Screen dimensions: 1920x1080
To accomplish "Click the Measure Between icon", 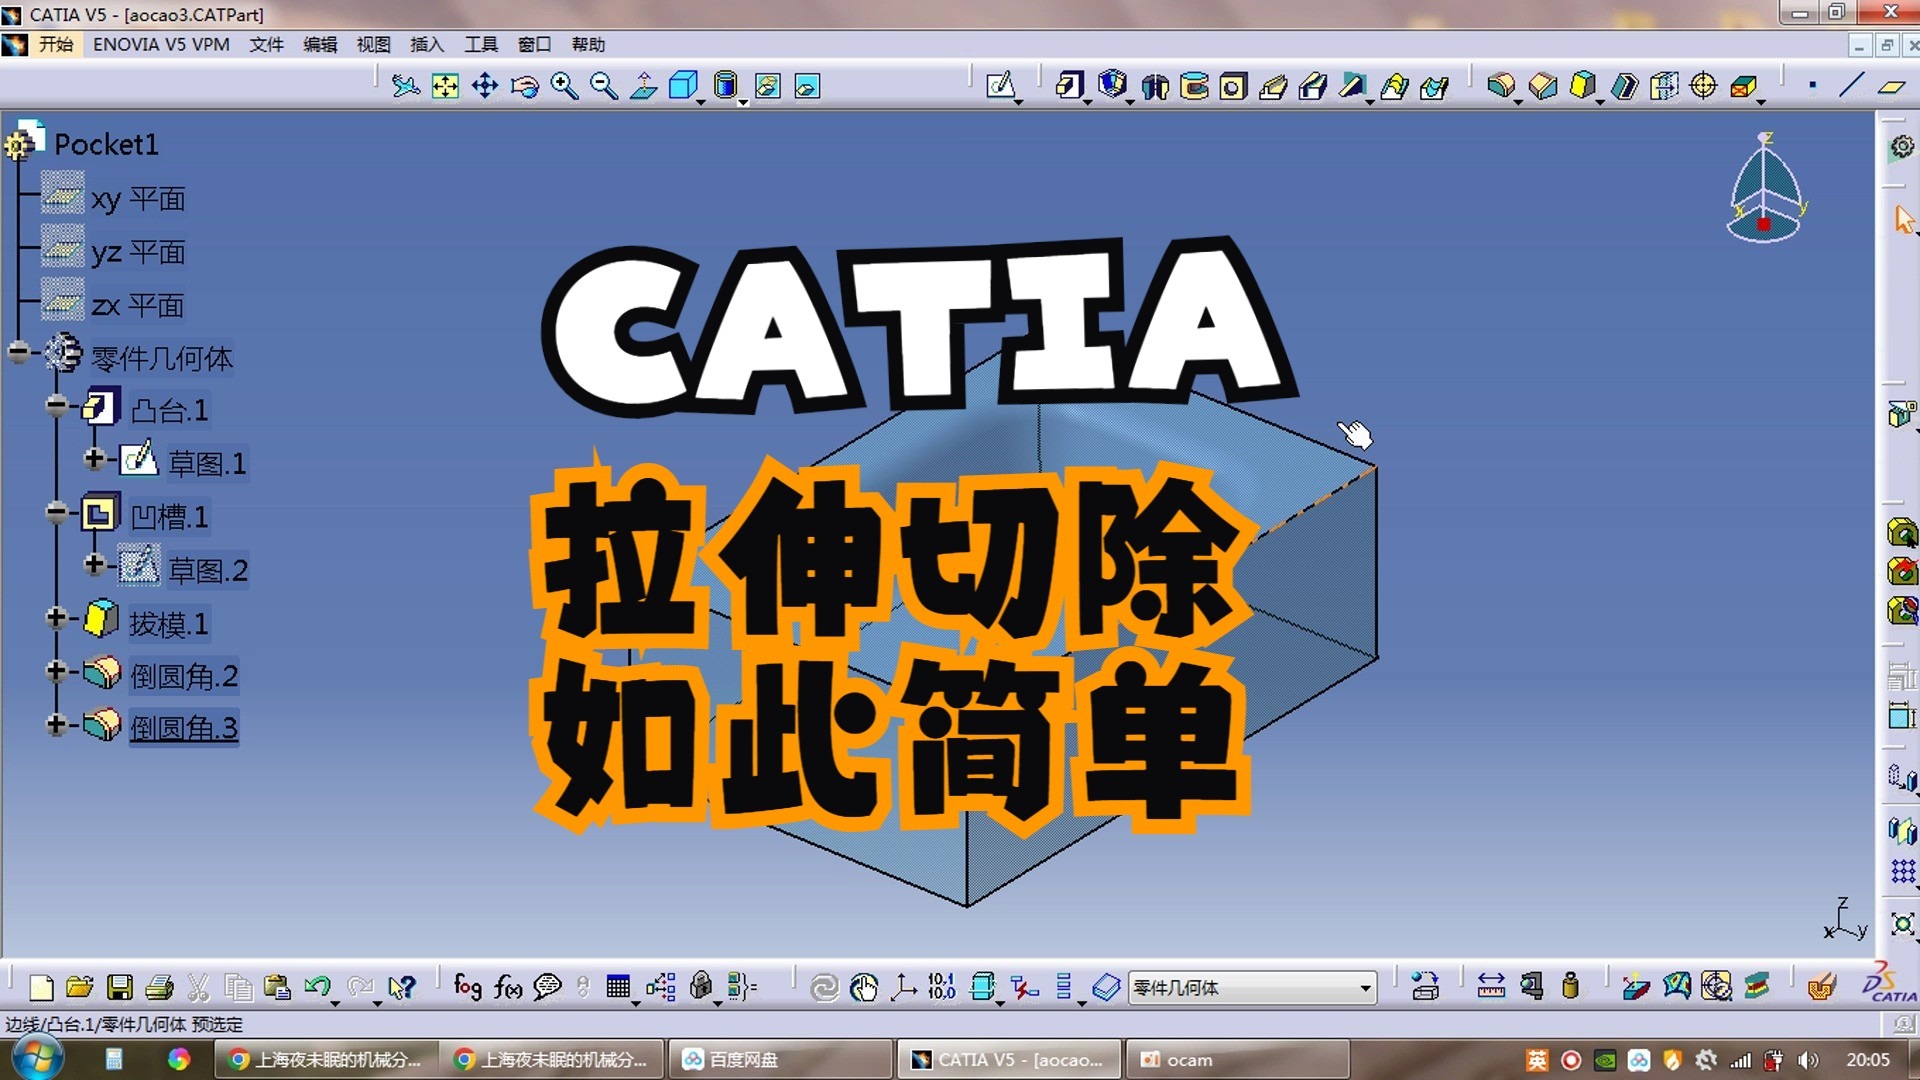I will click(x=1491, y=987).
